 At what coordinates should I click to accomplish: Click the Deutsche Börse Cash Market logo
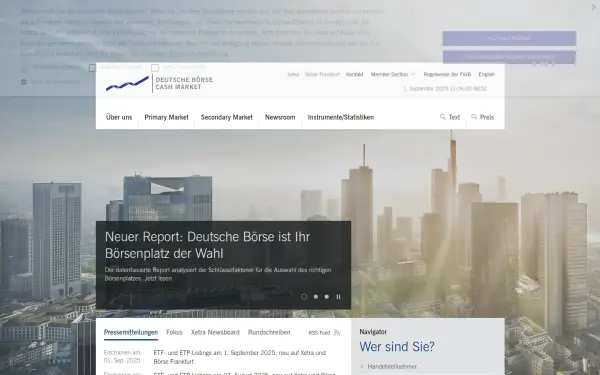click(x=159, y=83)
